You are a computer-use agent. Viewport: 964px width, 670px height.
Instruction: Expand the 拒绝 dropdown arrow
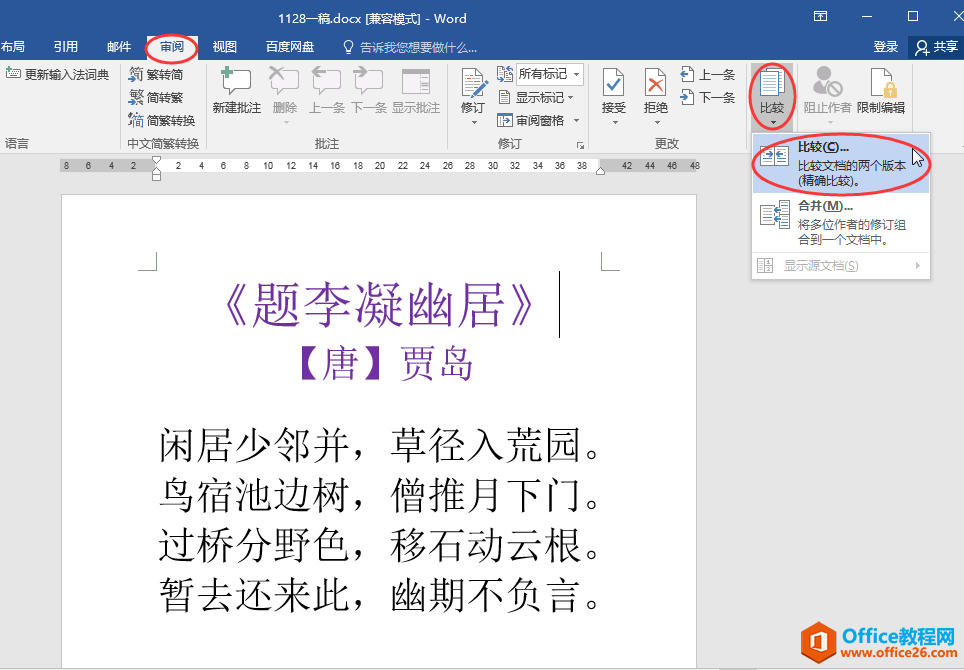[x=655, y=122]
